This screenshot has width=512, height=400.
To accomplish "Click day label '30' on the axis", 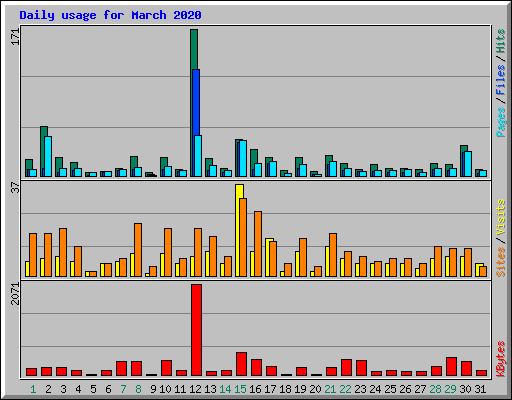I will [465, 389].
